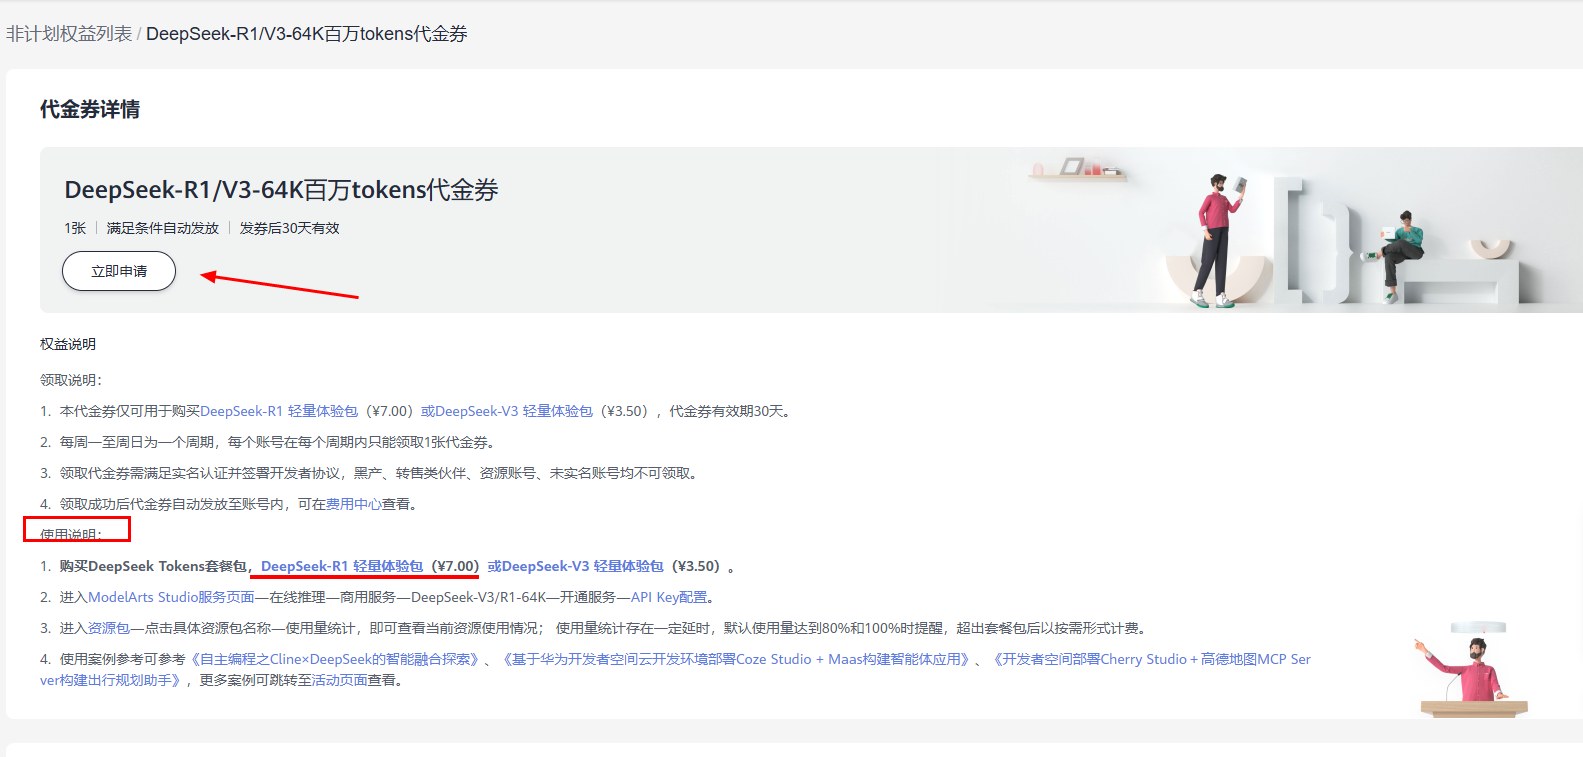Open the API Key配置 link

point(669,597)
